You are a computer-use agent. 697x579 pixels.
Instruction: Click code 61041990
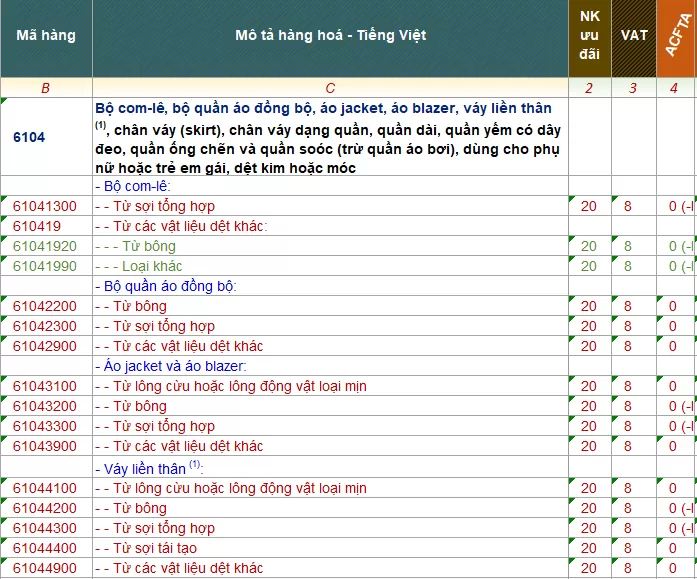coord(44,266)
